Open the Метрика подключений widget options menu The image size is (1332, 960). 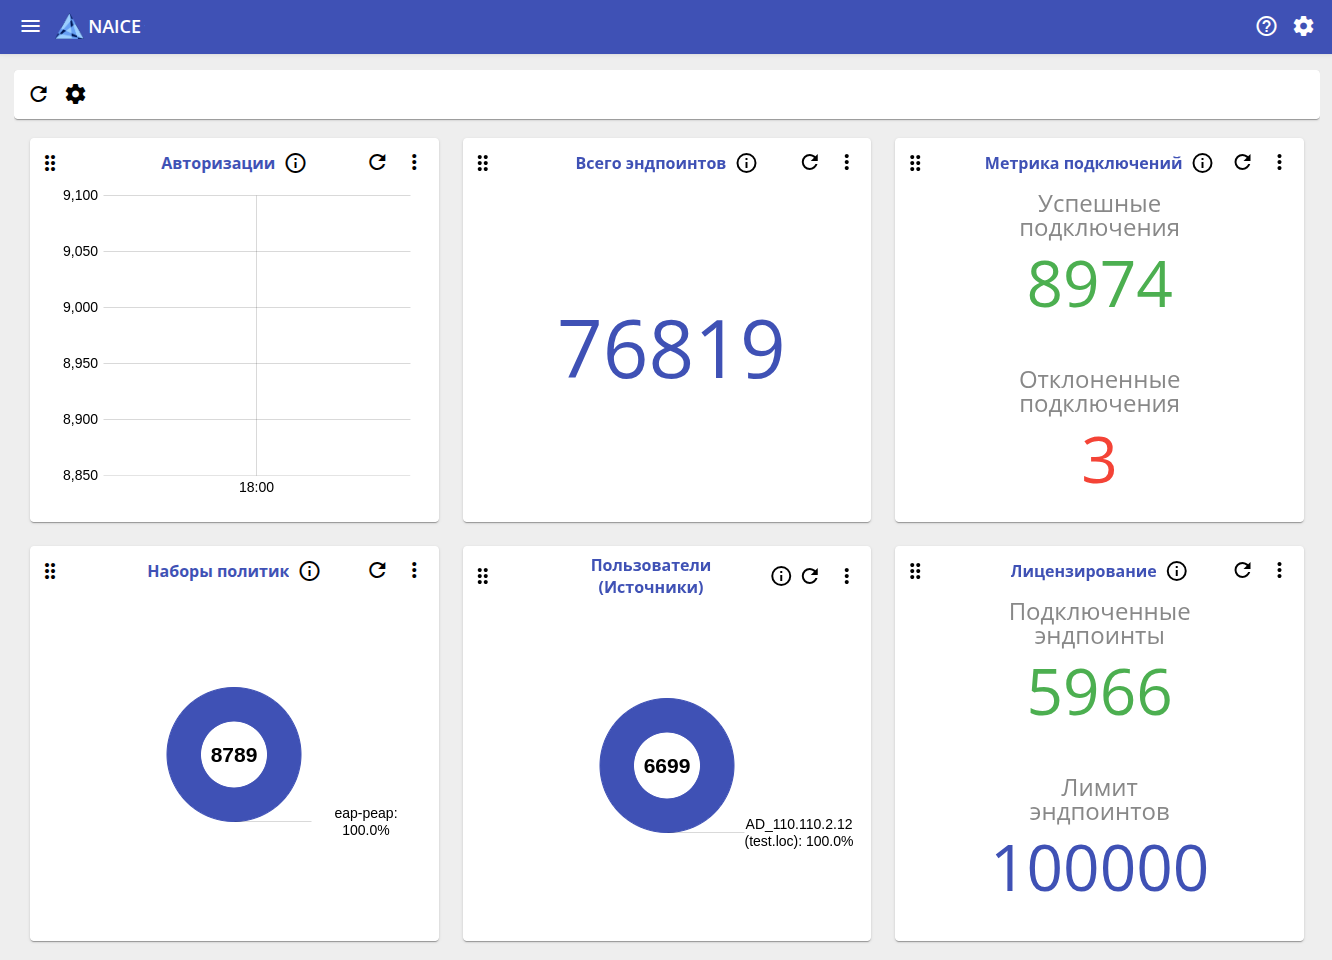click(1279, 162)
